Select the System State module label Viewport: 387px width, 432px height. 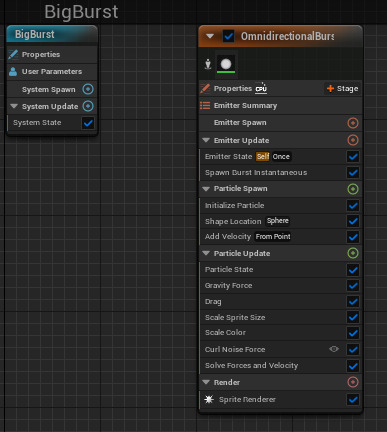37,123
